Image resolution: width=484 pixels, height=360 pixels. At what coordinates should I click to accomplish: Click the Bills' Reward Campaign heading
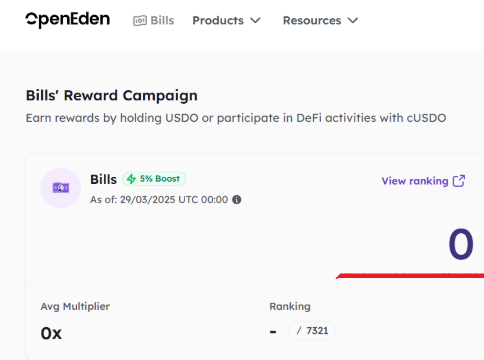click(x=112, y=96)
